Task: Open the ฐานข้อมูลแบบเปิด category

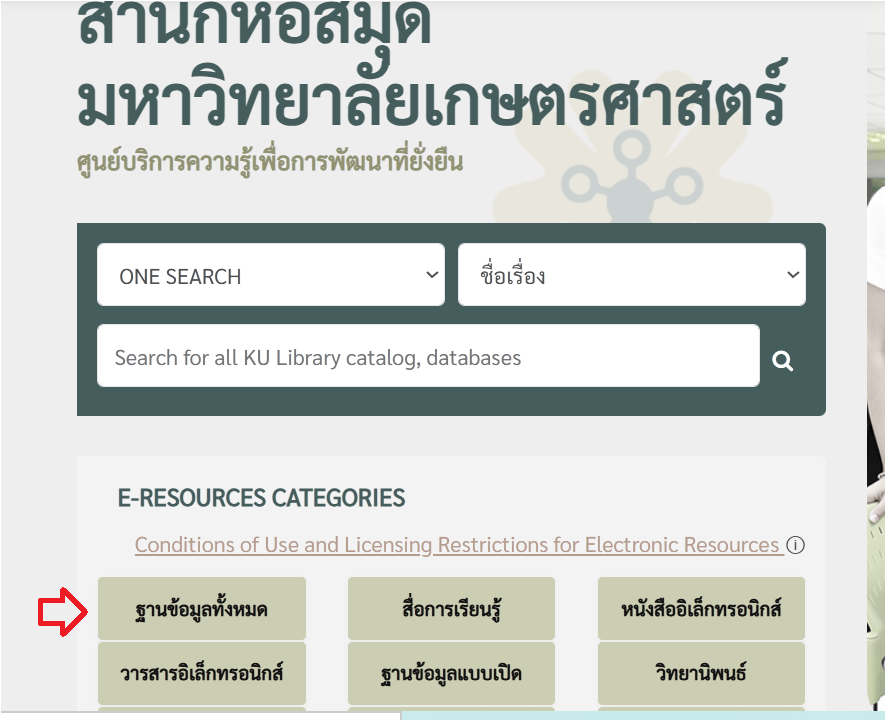Action: [451, 673]
